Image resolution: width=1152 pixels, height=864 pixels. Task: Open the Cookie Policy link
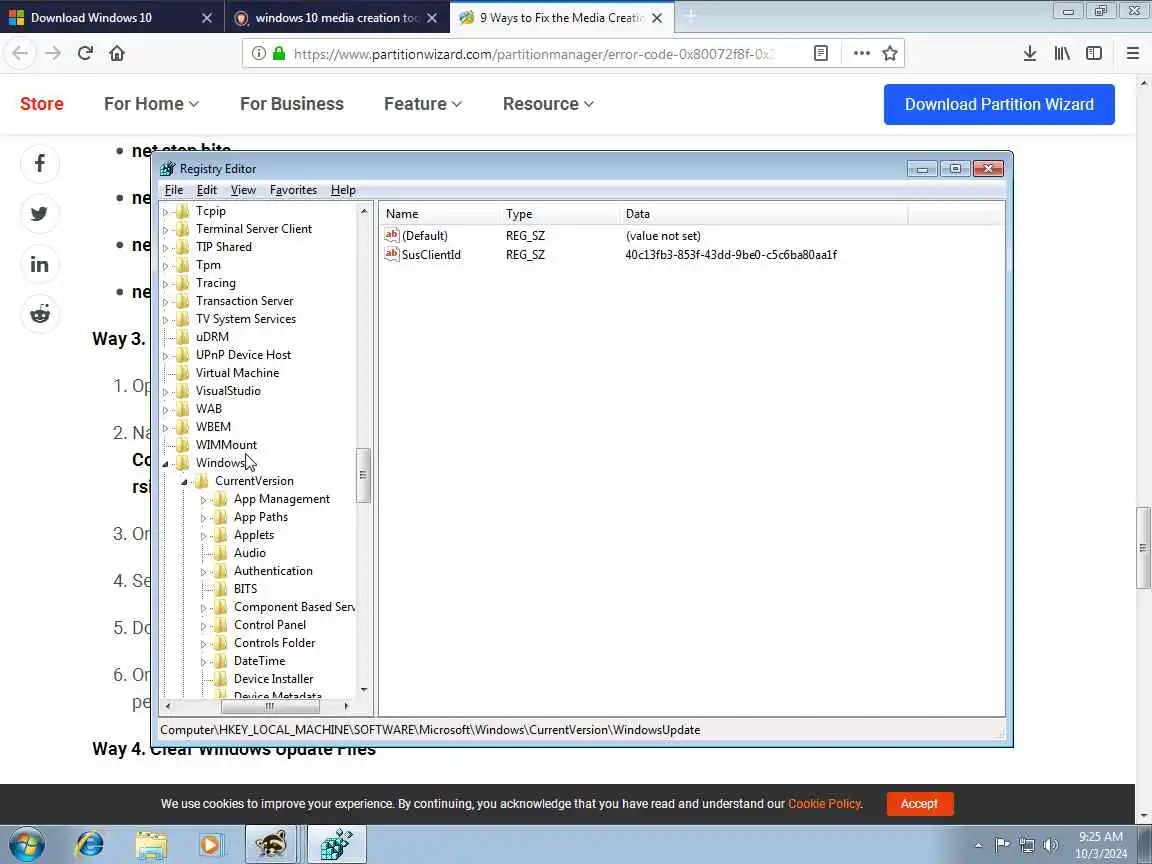click(824, 804)
